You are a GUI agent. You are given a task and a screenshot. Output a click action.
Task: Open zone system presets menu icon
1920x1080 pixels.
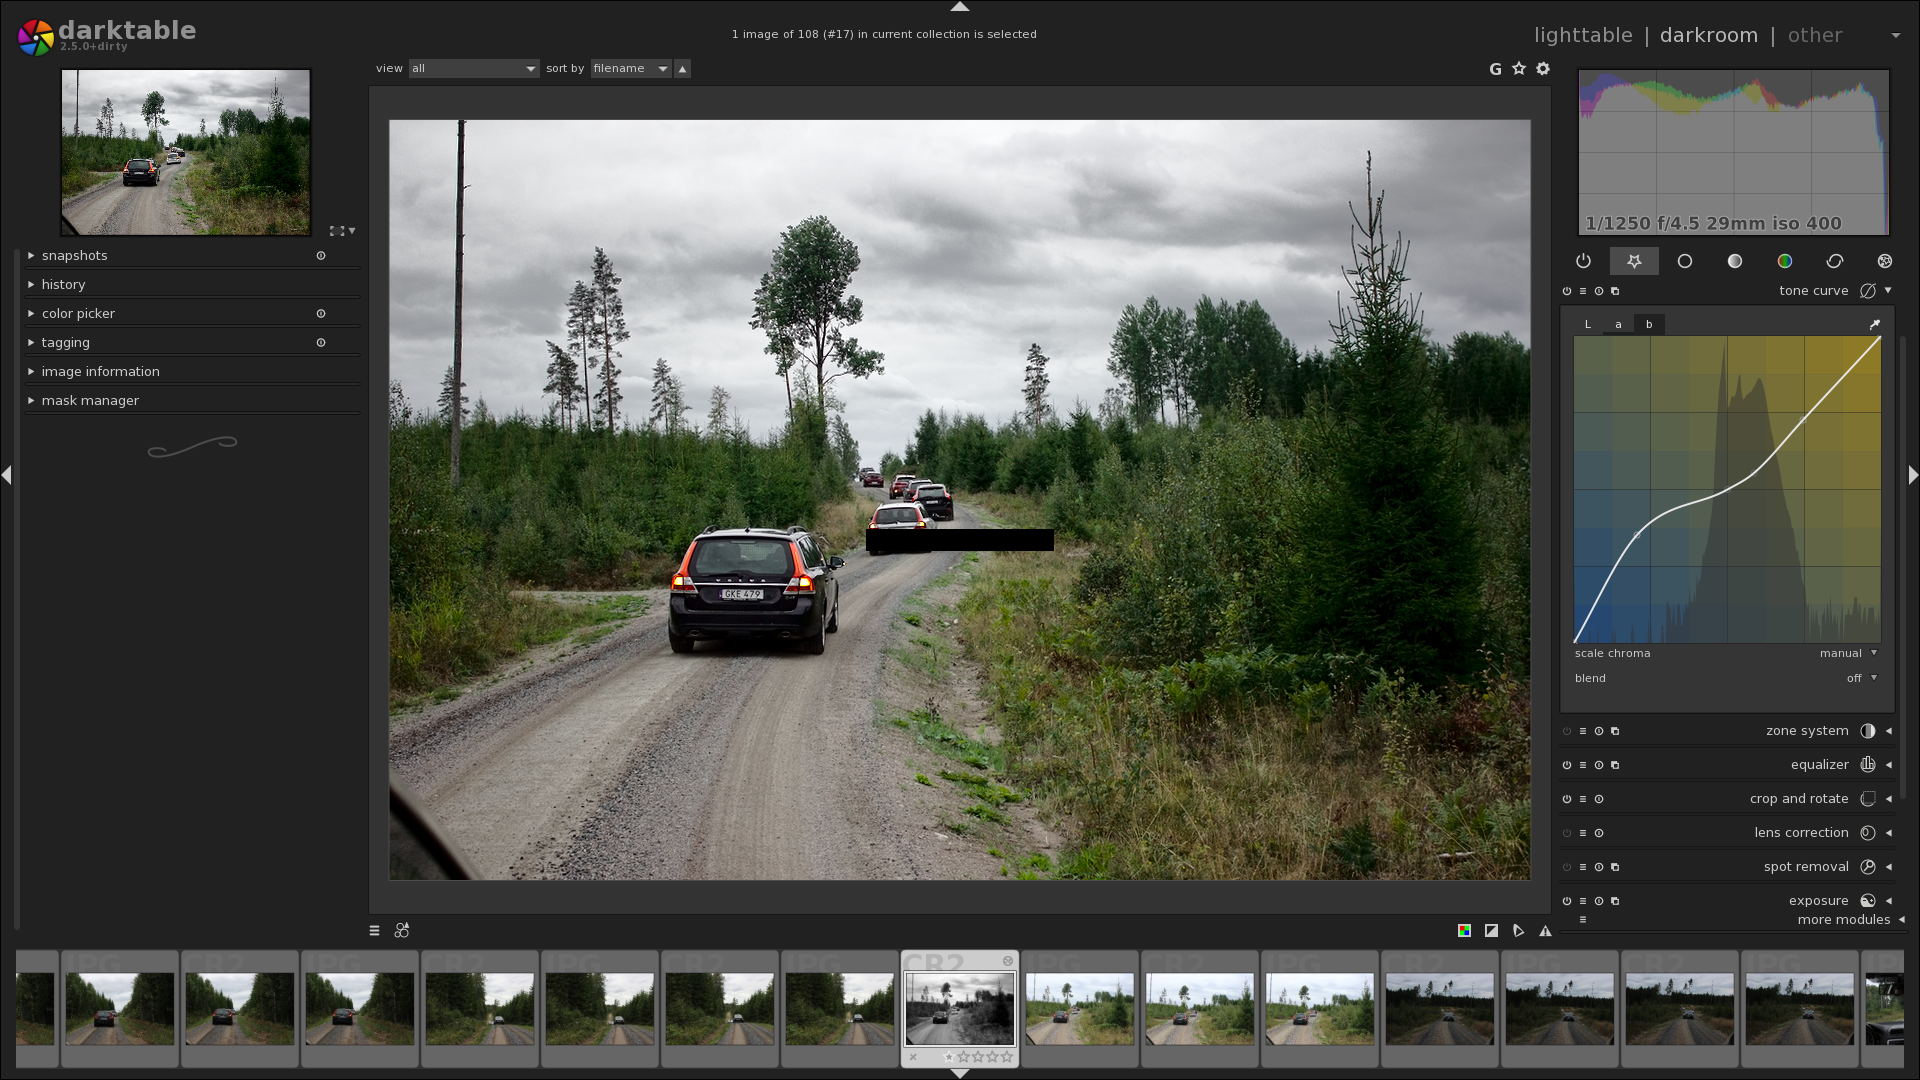(x=1583, y=731)
